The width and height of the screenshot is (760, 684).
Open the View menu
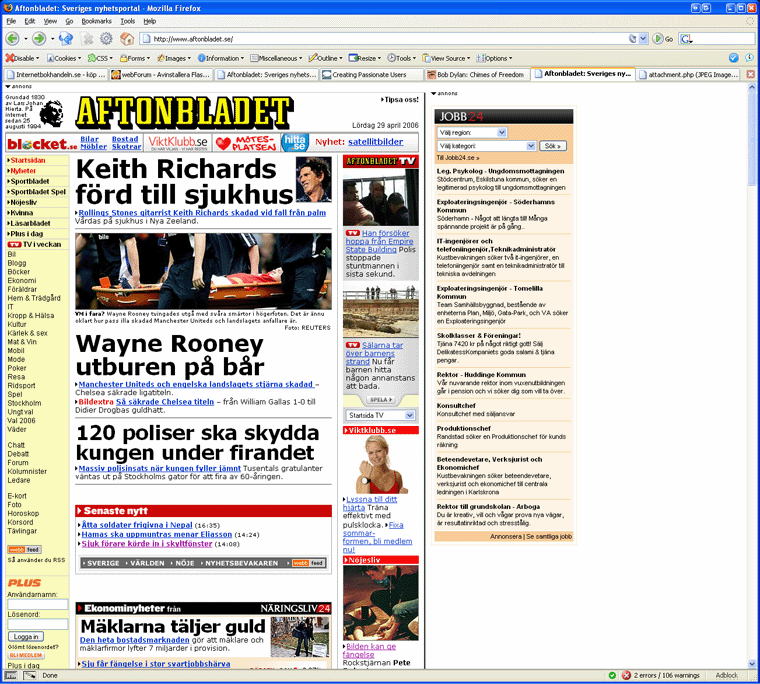(50, 21)
